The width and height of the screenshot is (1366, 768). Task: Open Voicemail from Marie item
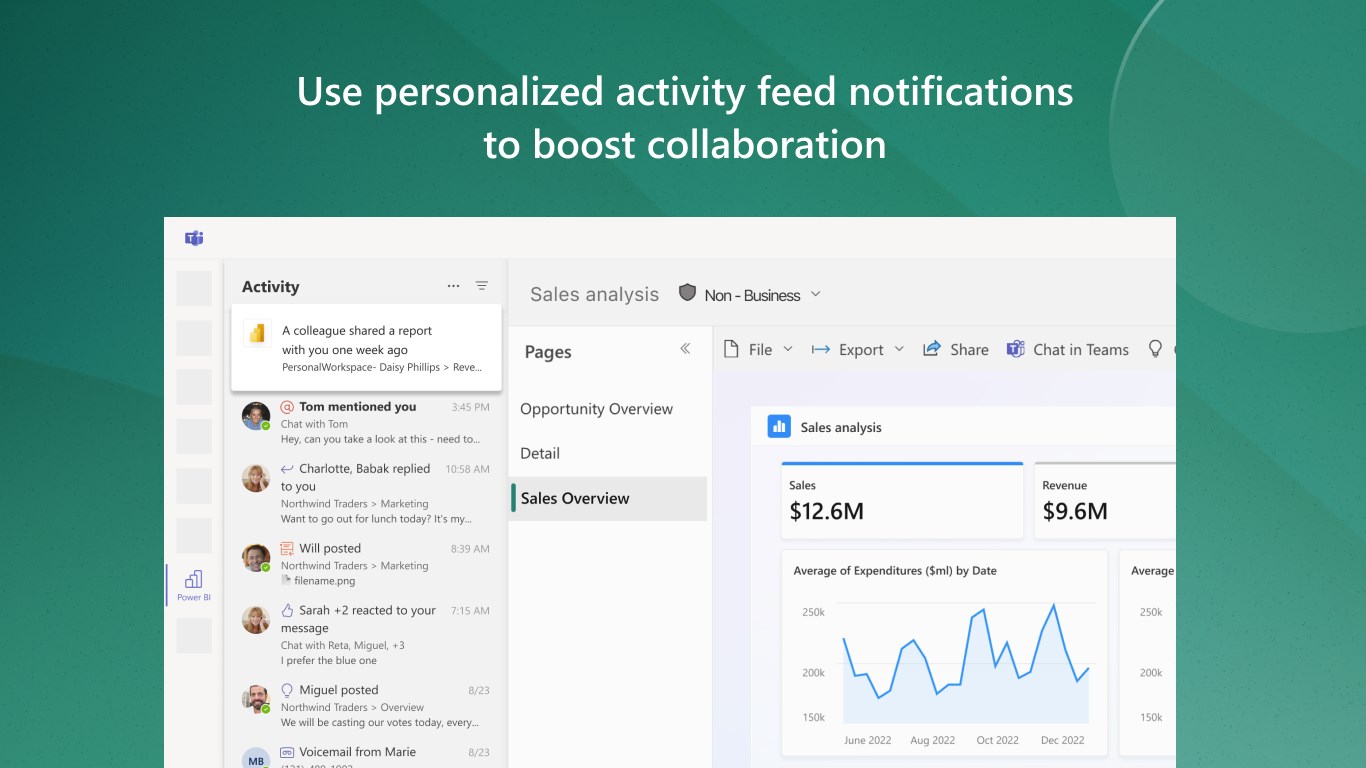point(366,756)
